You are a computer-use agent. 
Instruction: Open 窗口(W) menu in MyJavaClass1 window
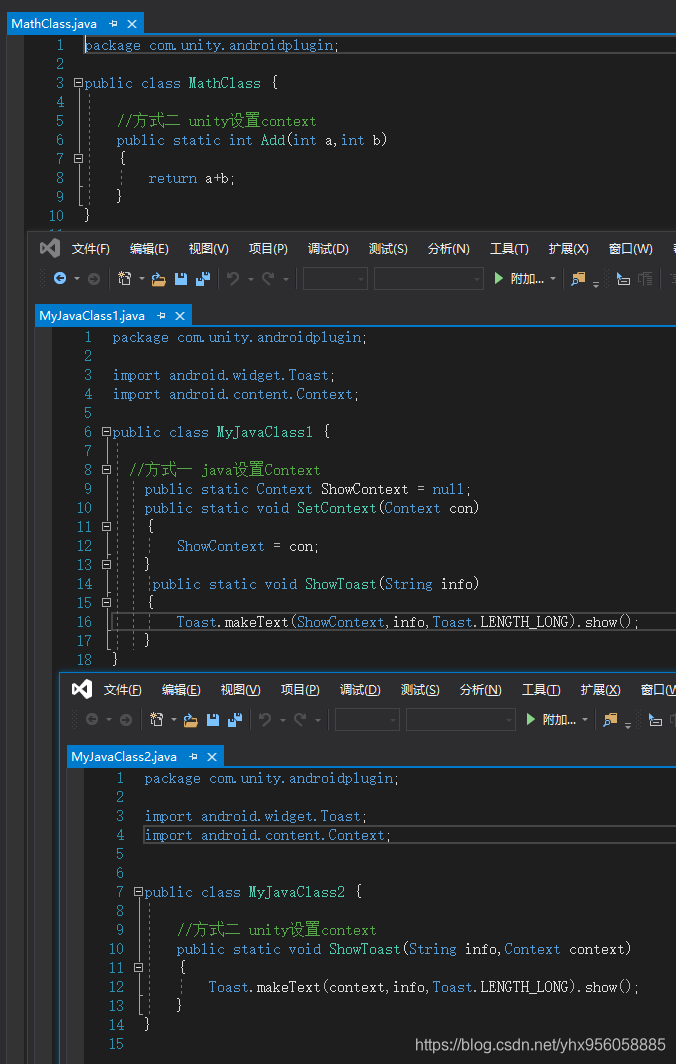coord(631,249)
